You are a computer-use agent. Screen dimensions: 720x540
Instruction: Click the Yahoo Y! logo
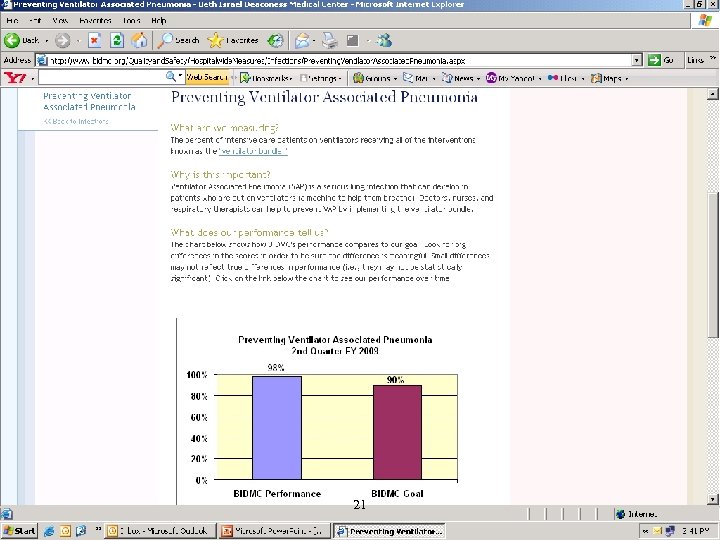(15, 78)
